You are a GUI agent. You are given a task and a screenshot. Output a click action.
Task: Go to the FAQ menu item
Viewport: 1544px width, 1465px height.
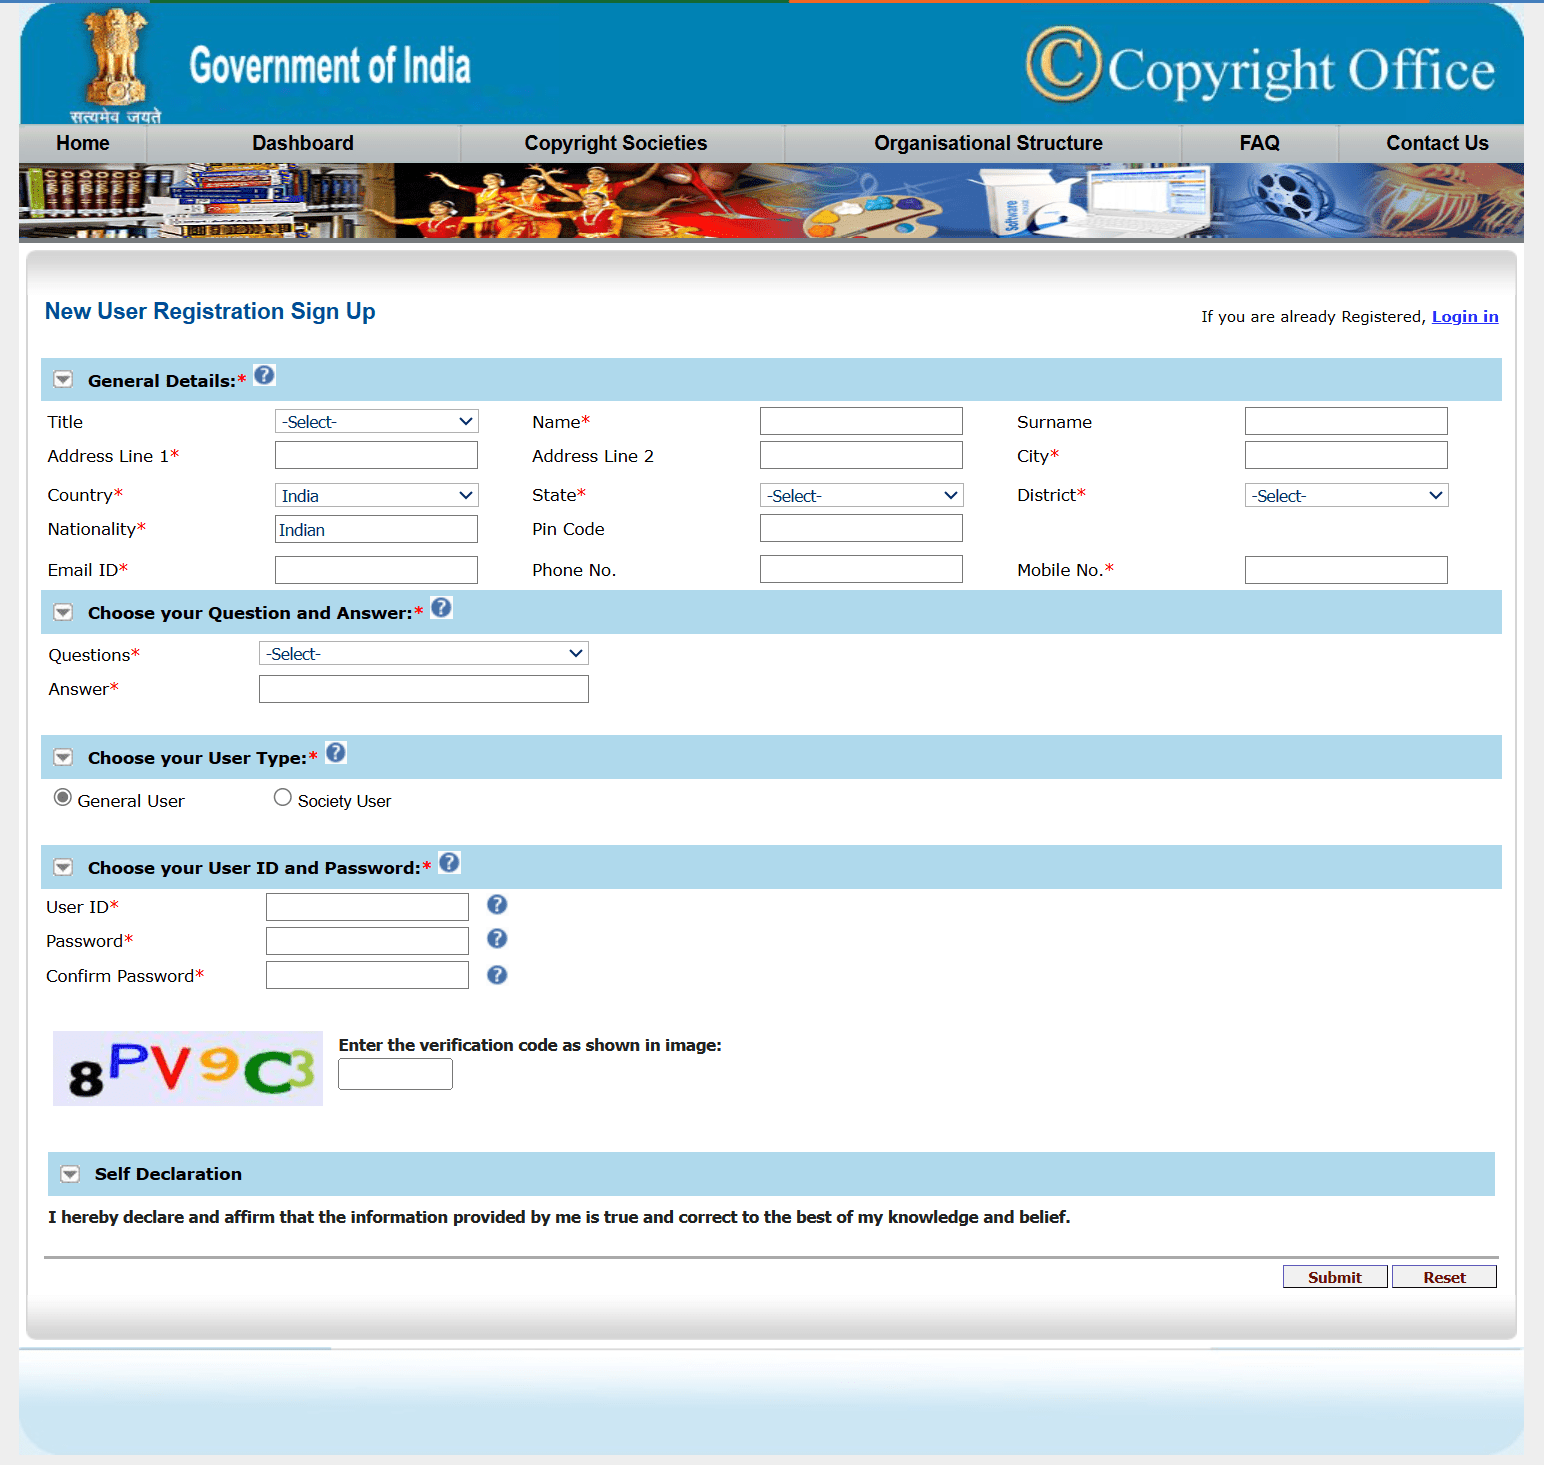1259,143
